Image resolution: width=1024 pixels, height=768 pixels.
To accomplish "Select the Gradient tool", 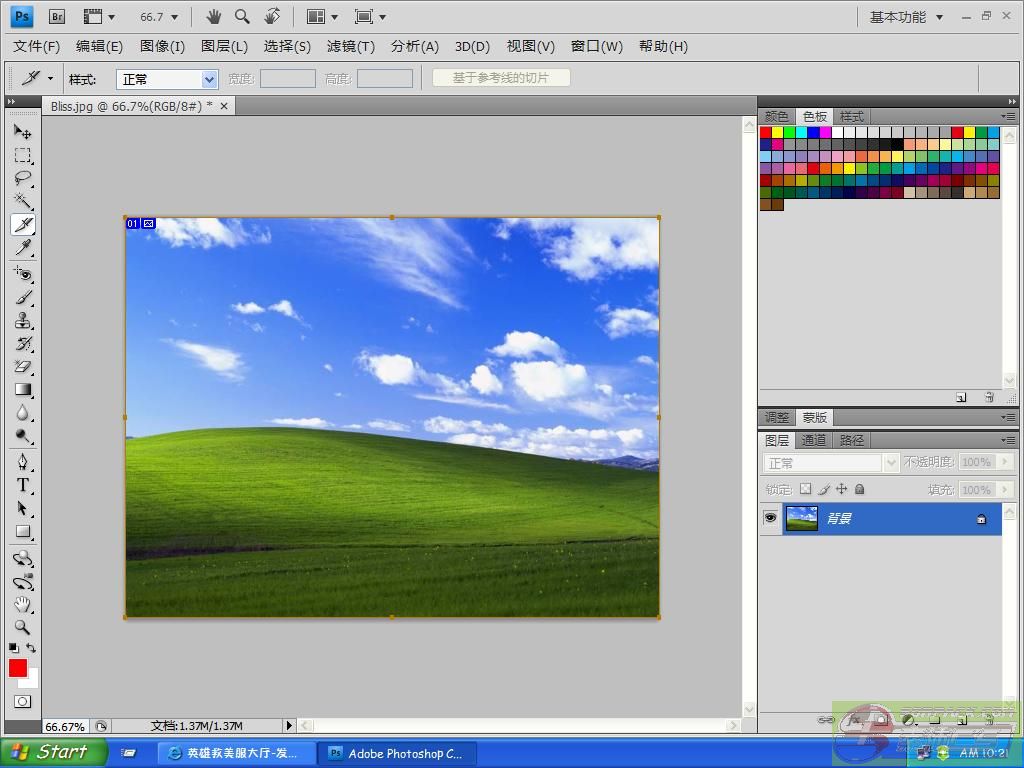I will tap(23, 390).
